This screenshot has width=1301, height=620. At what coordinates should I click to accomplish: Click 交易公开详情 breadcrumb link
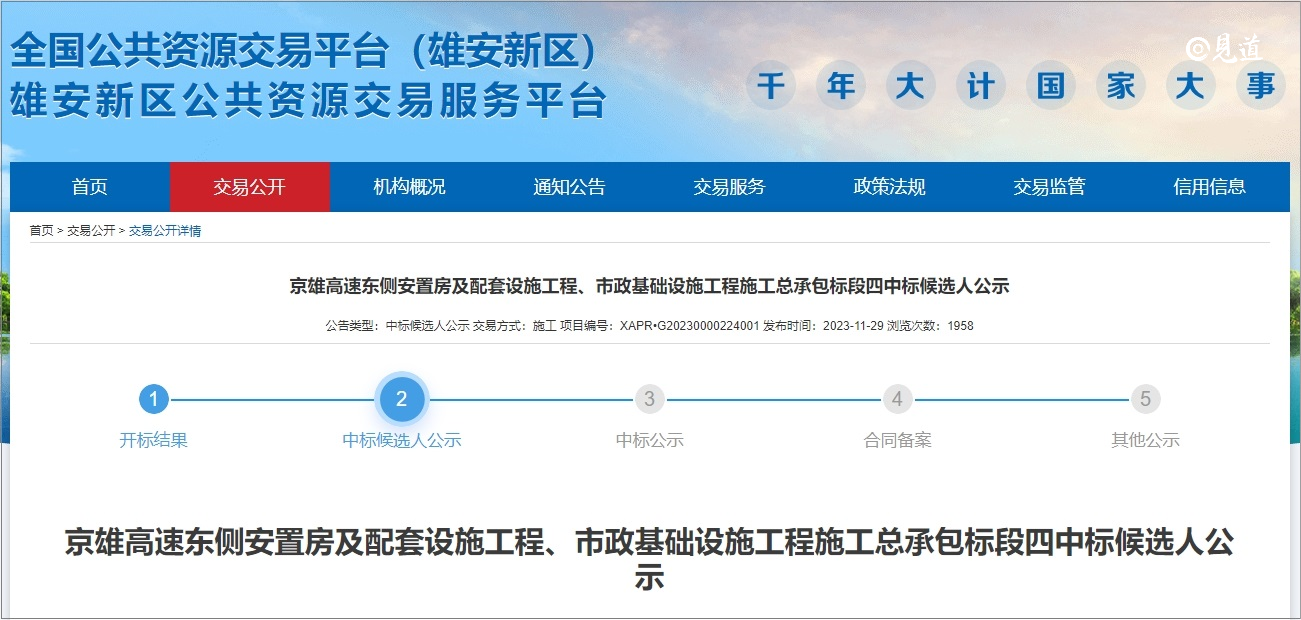165,231
